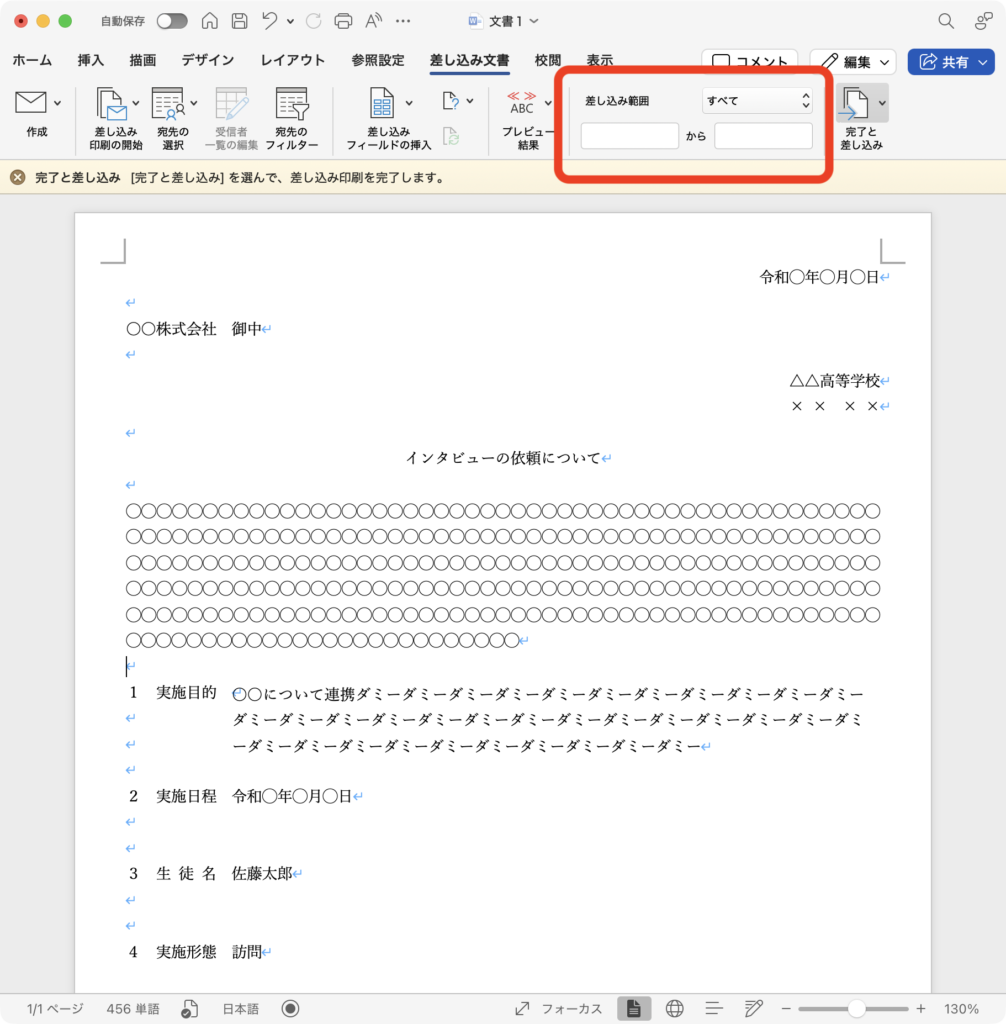
Task: Click the 作成 envelope icon
Action: tap(31, 102)
